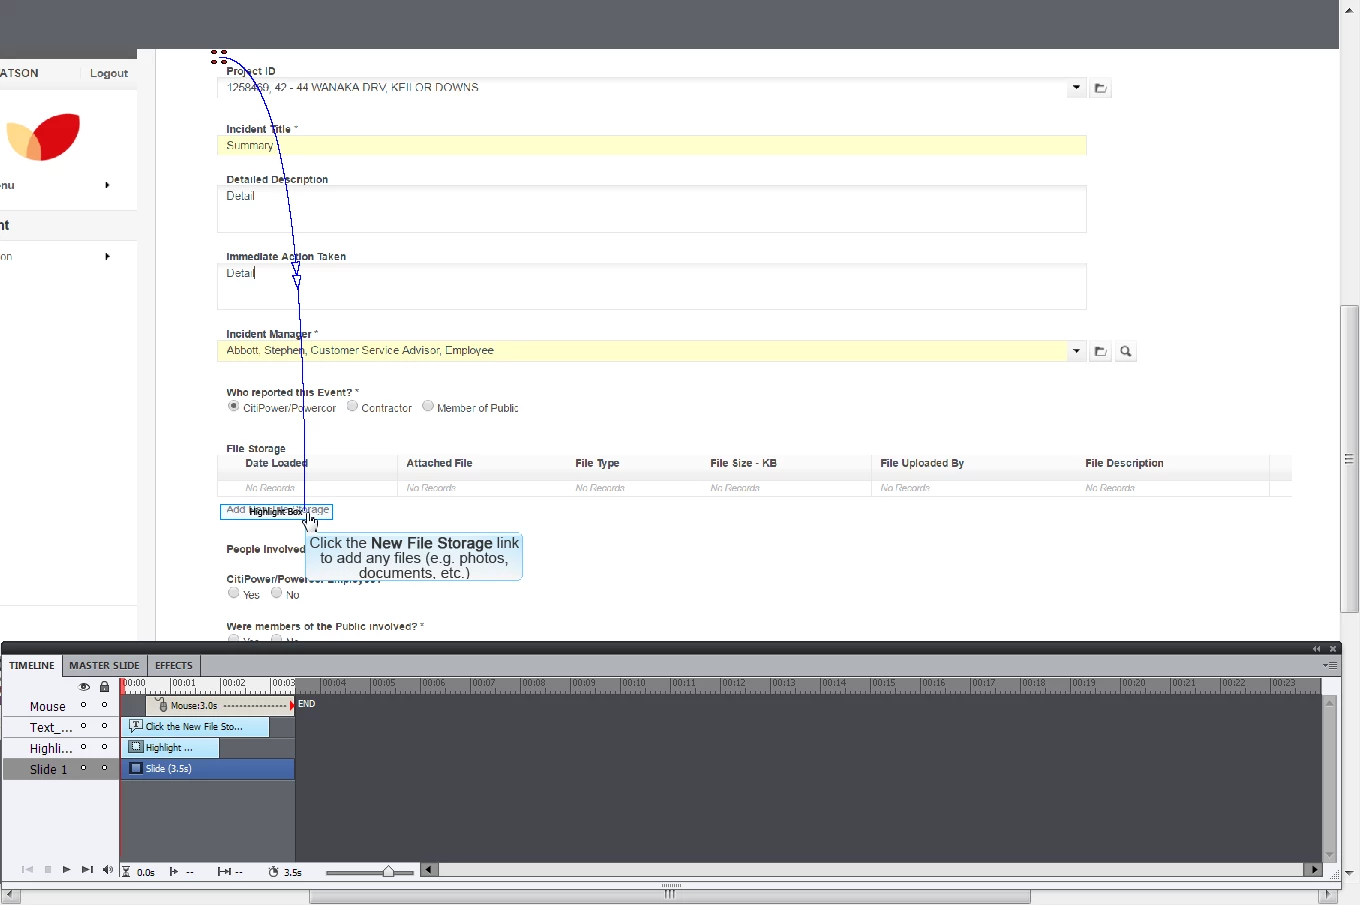Toggle timeline audio speaker icon

tap(107, 870)
